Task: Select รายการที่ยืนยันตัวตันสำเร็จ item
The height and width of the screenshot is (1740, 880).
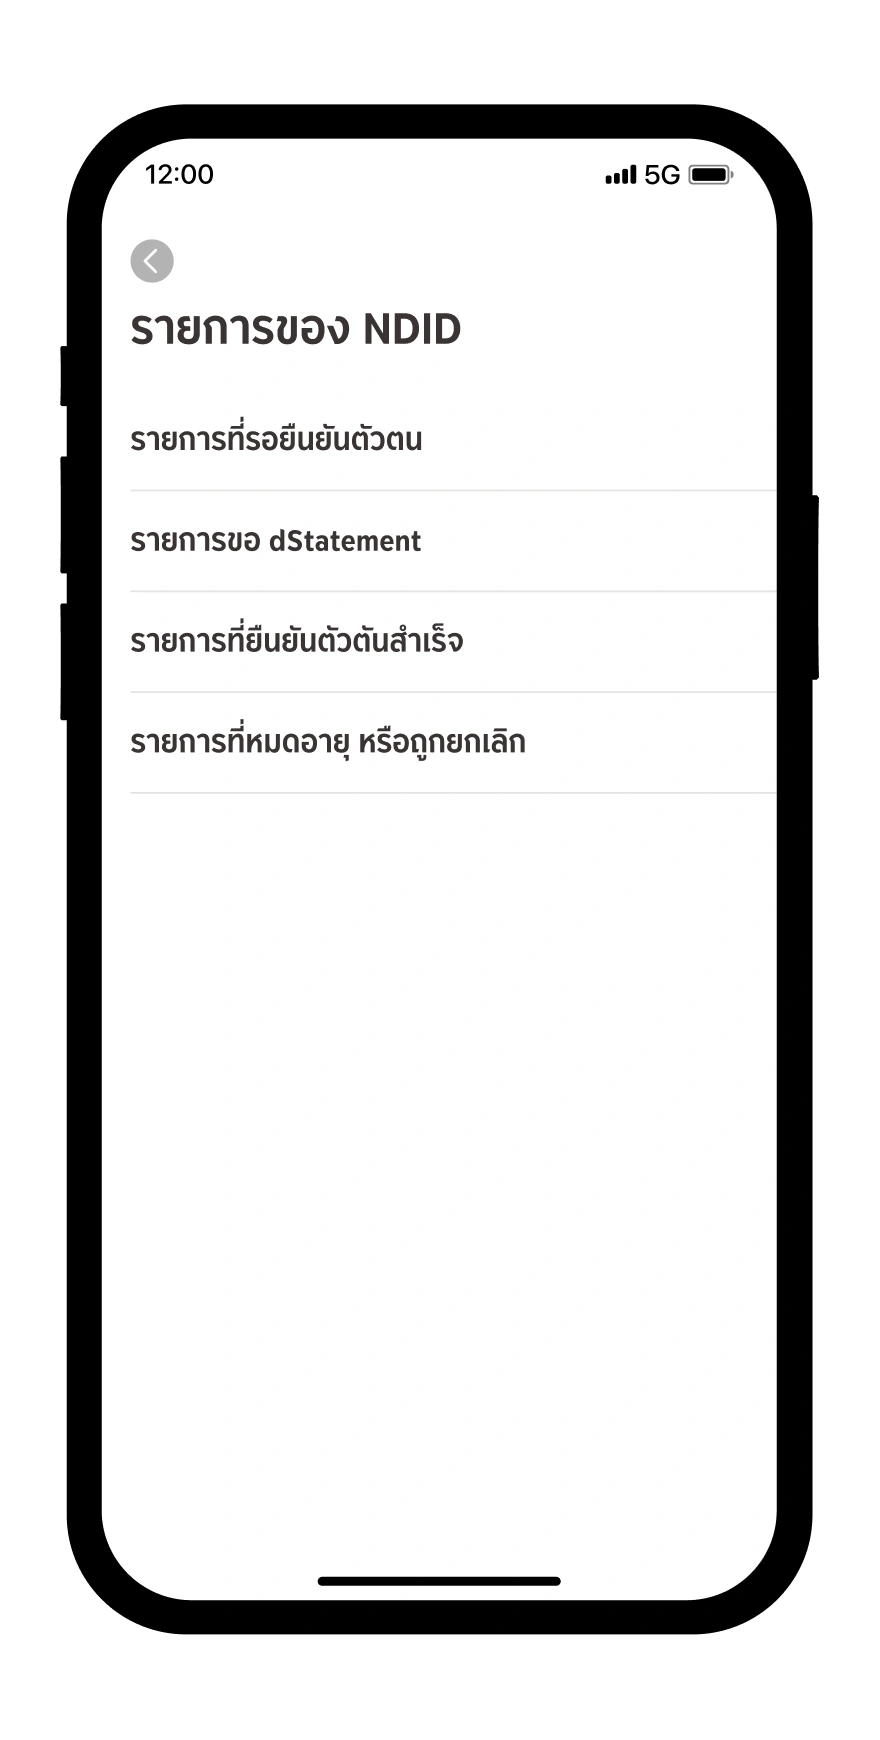Action: [297, 641]
